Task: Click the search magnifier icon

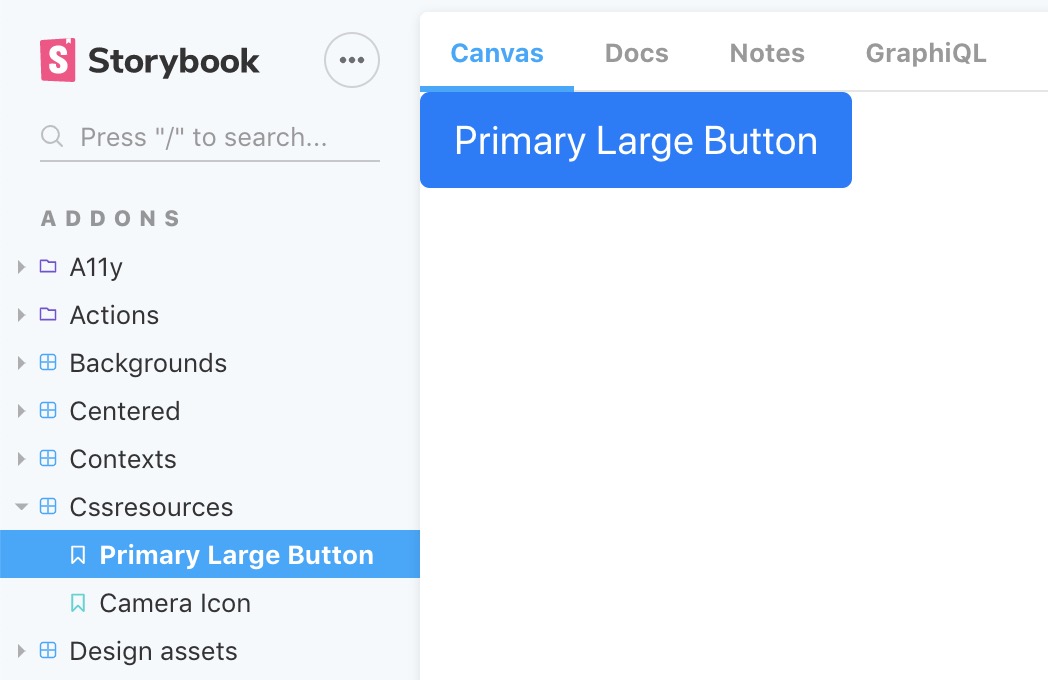Action: click(x=51, y=136)
